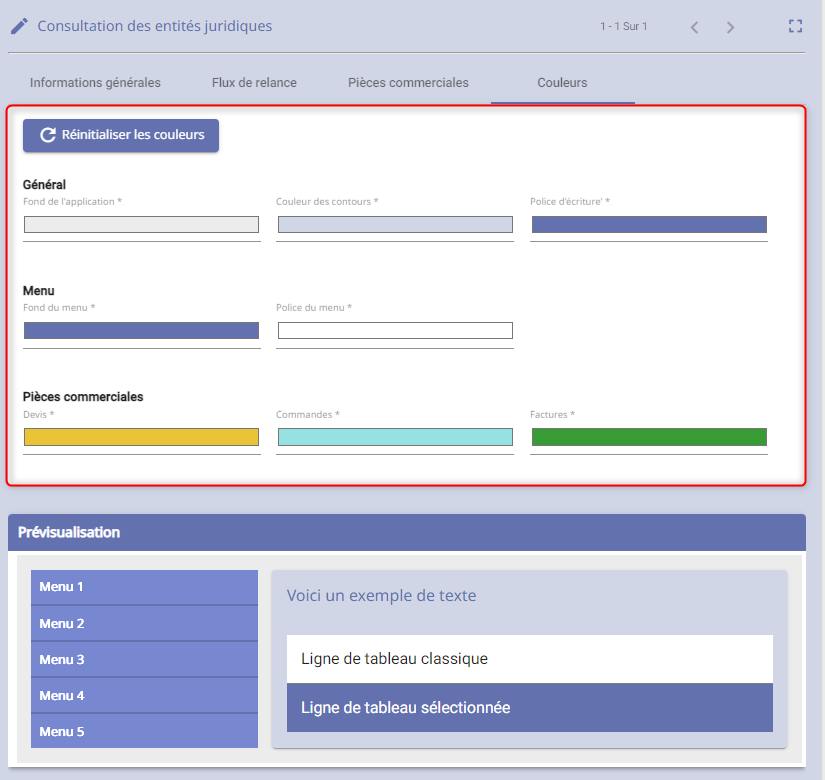
Task: Click the 1 - 1 Sur 1 counter
Action: coord(623,26)
